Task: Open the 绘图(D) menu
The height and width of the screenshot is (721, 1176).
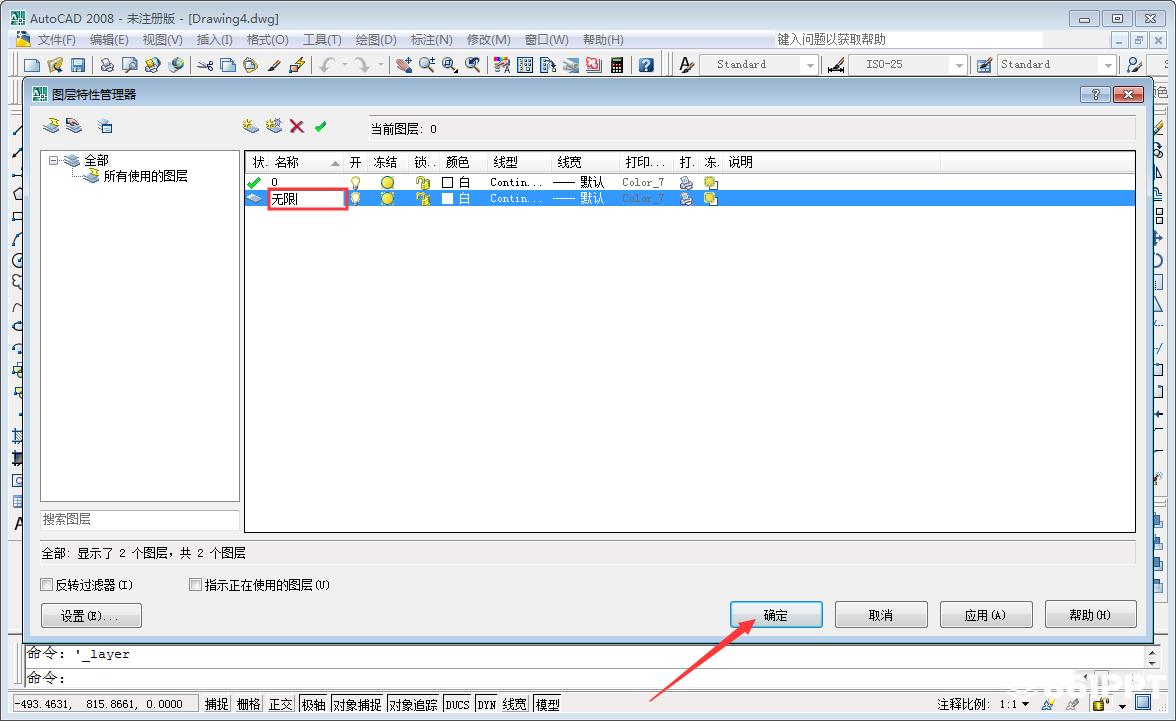Action: 376,39
